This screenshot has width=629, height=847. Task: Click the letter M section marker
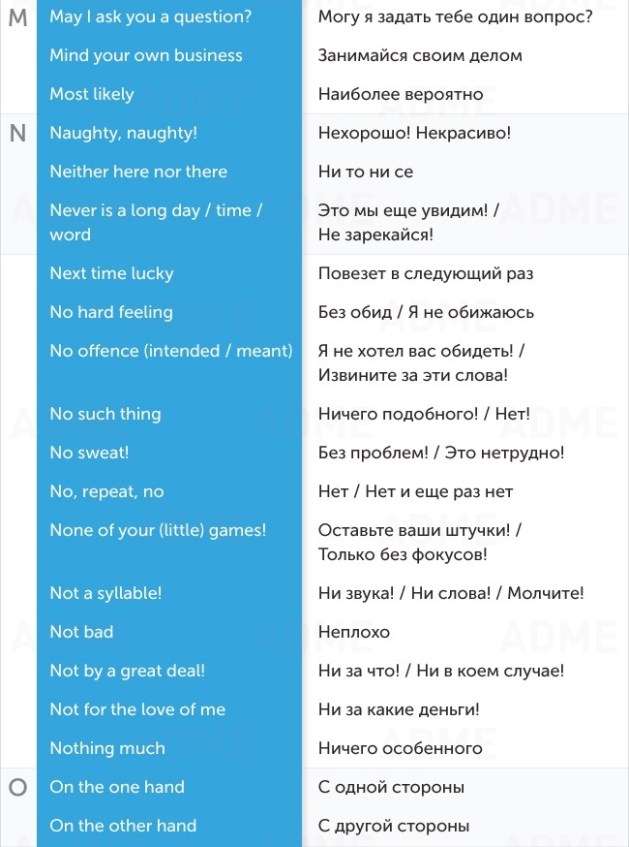tap(17, 17)
